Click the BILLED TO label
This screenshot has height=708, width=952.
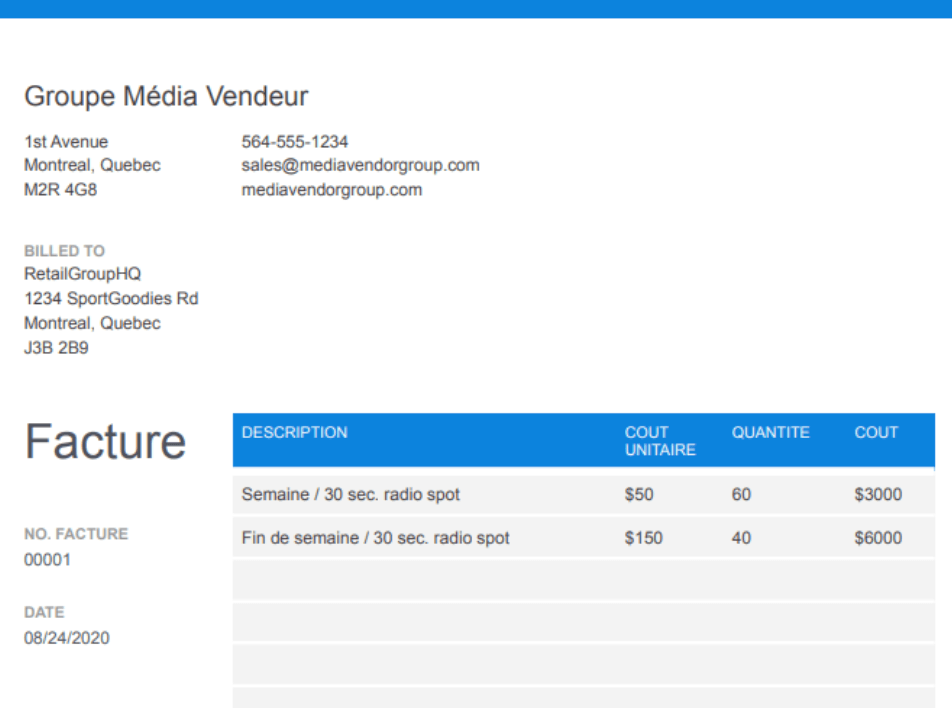[x=64, y=251]
